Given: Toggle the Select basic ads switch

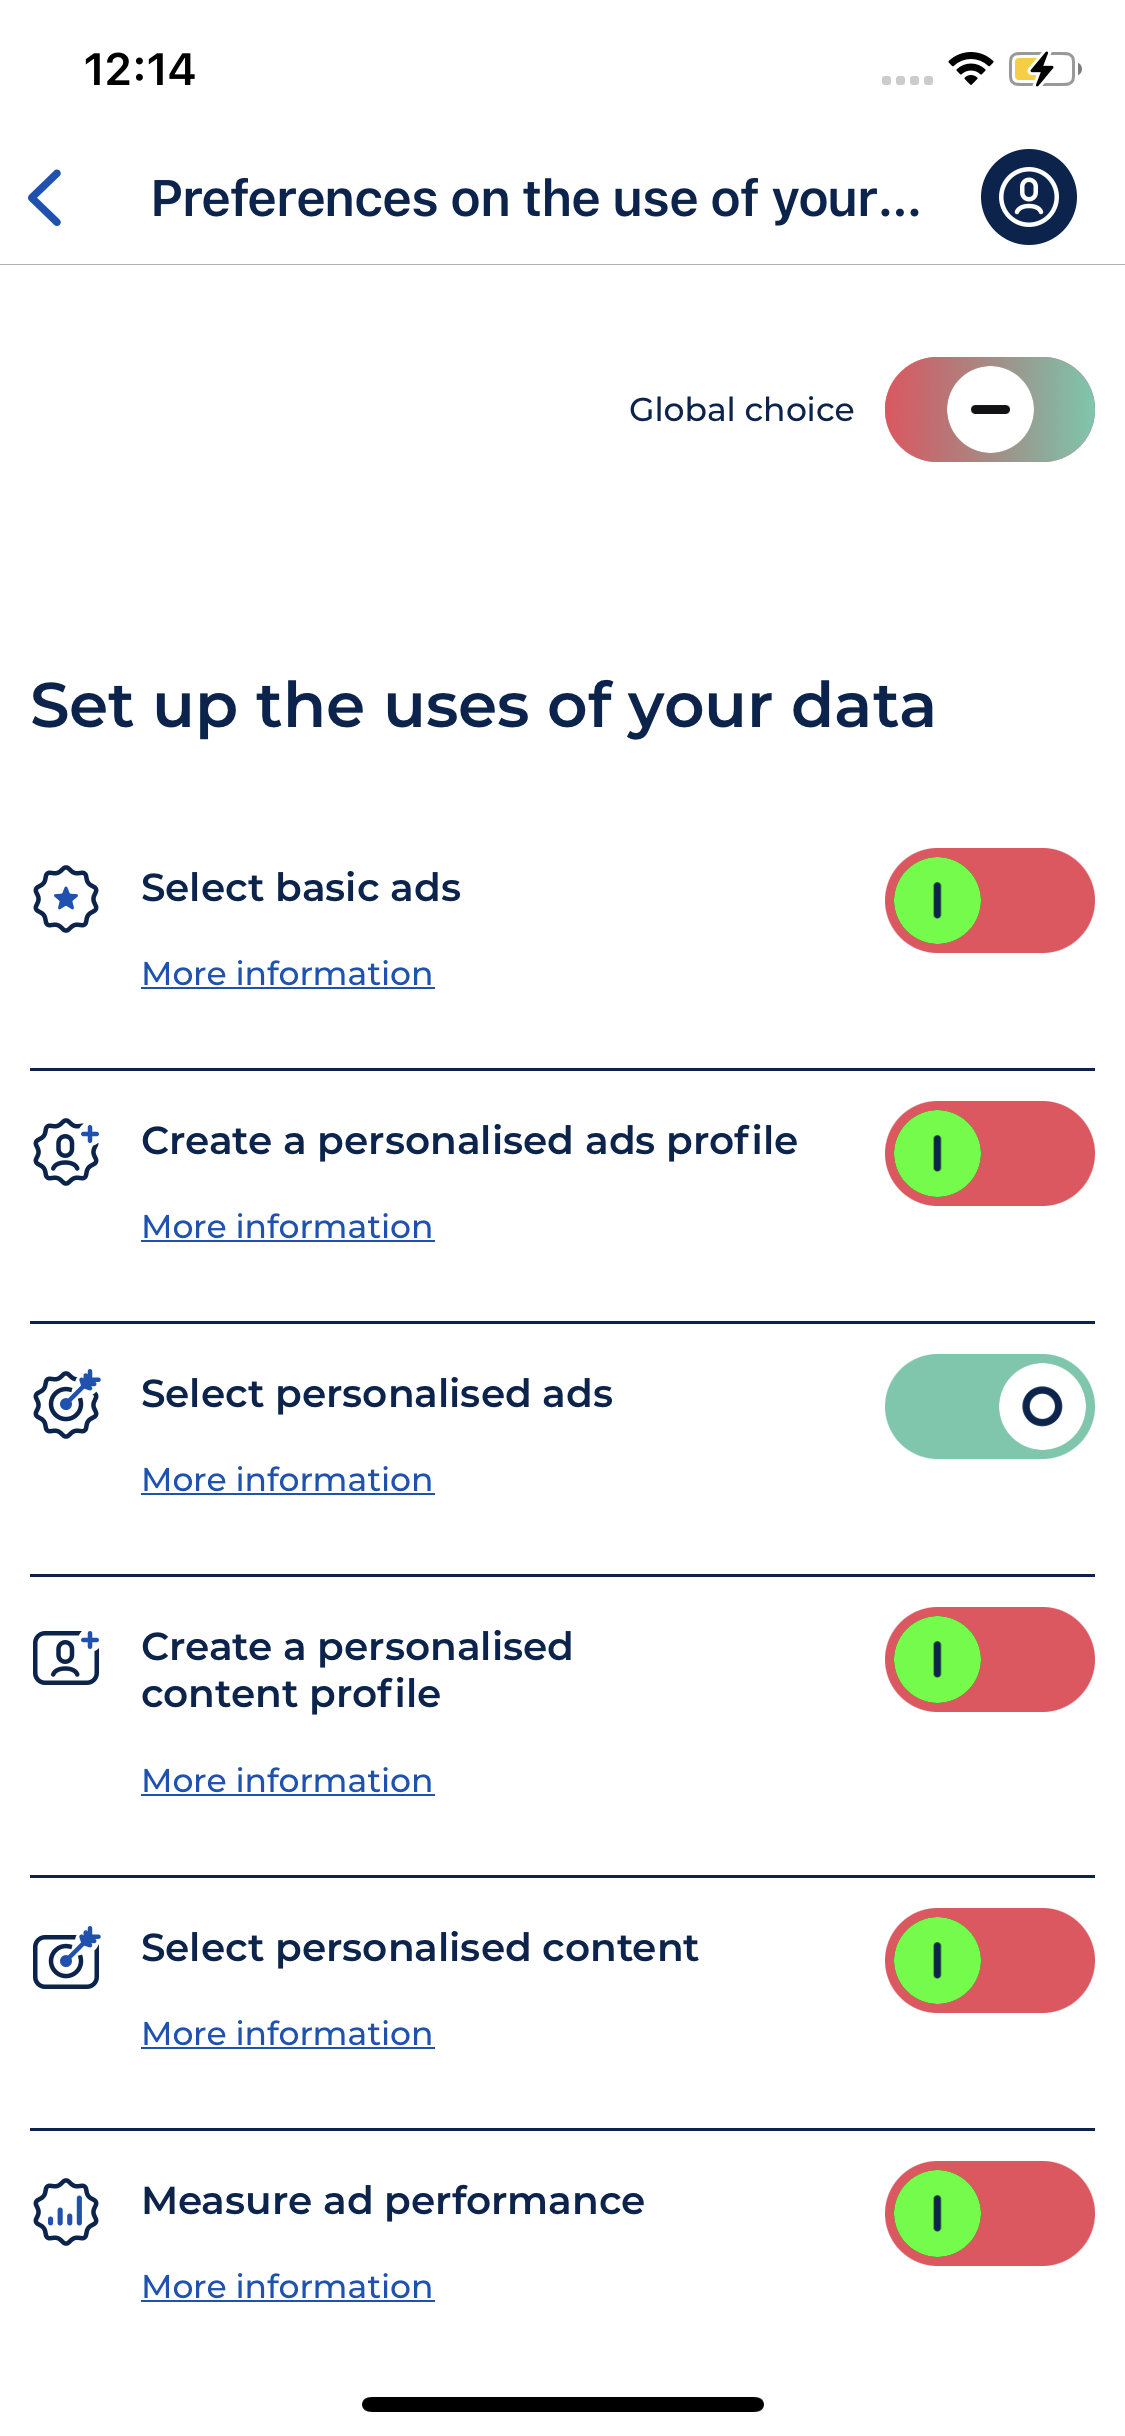Looking at the screenshot, I should 989,901.
